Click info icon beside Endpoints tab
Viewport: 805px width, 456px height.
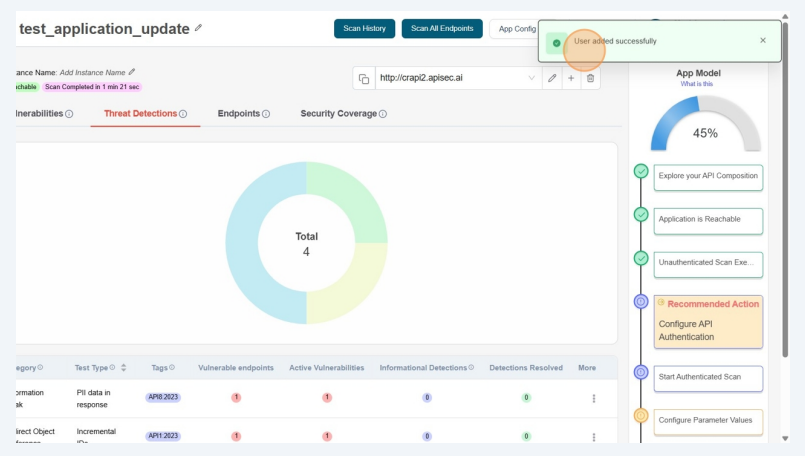point(266,114)
